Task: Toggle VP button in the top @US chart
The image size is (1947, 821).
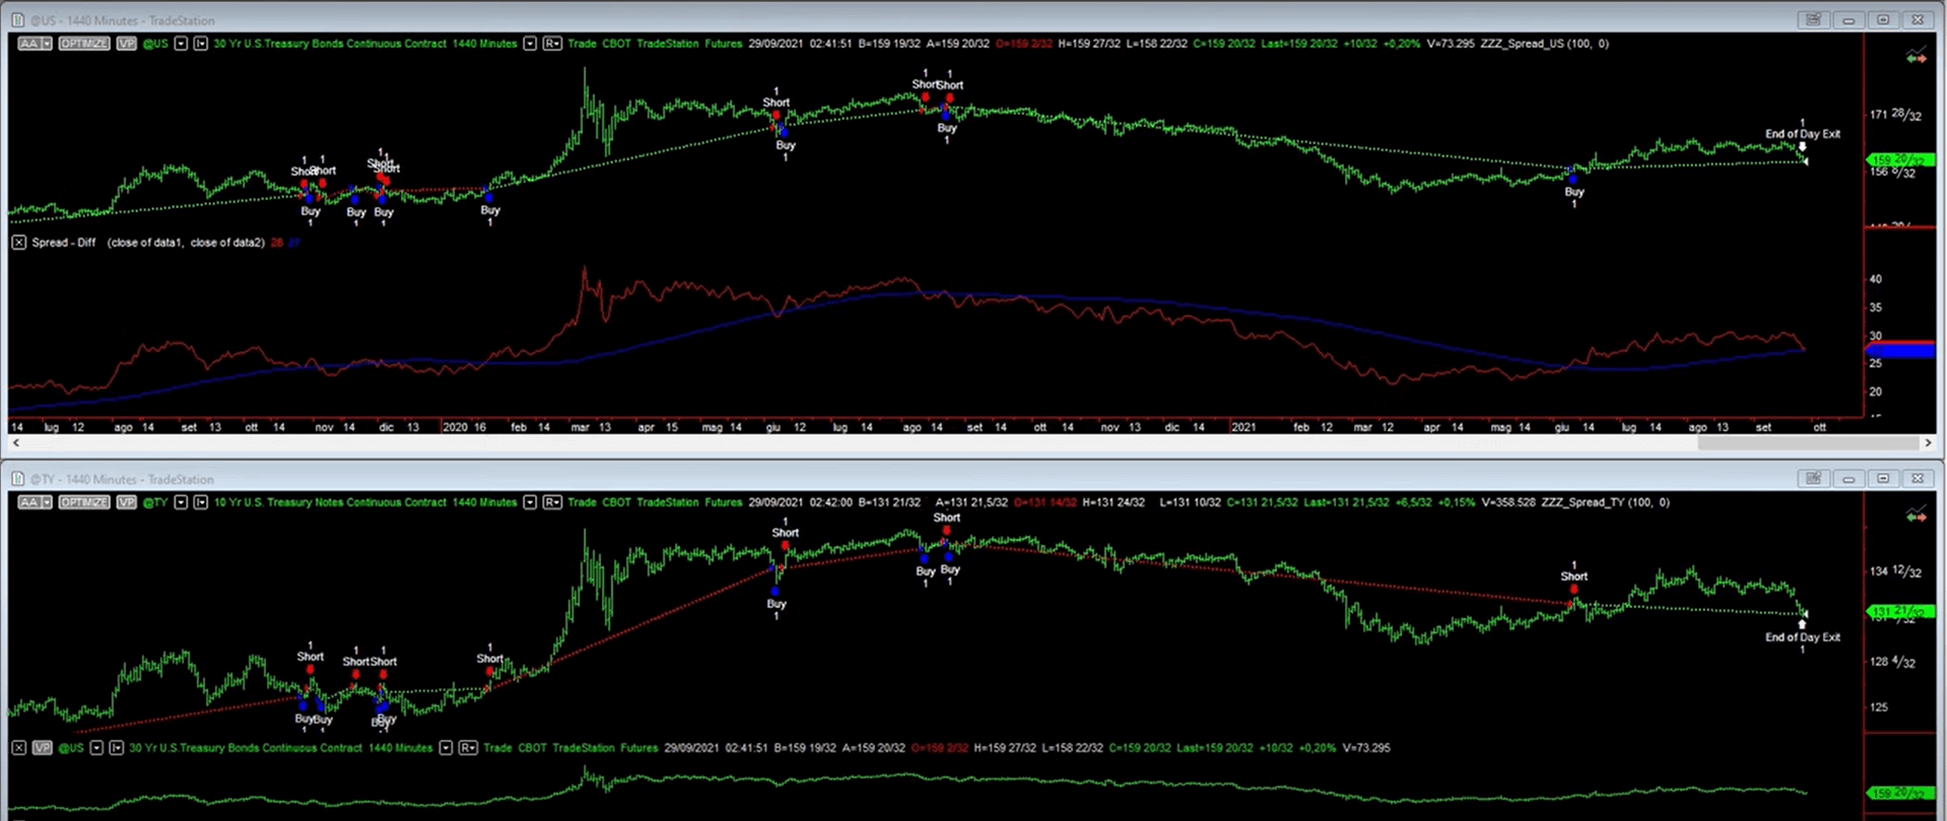Action: (x=126, y=44)
